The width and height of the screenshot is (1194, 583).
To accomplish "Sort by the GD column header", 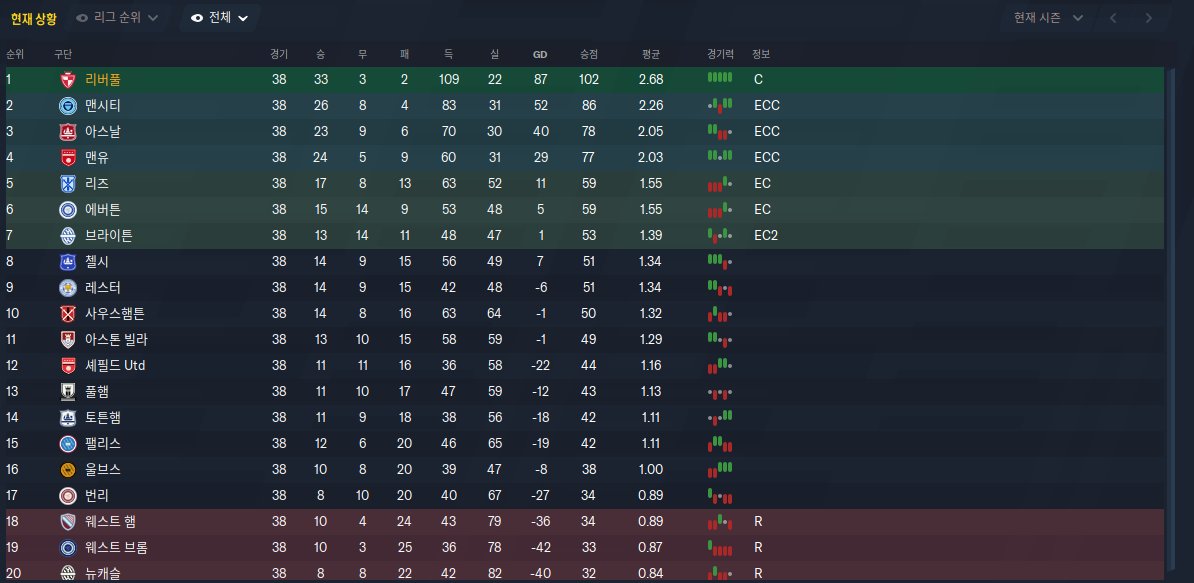I will pos(539,53).
